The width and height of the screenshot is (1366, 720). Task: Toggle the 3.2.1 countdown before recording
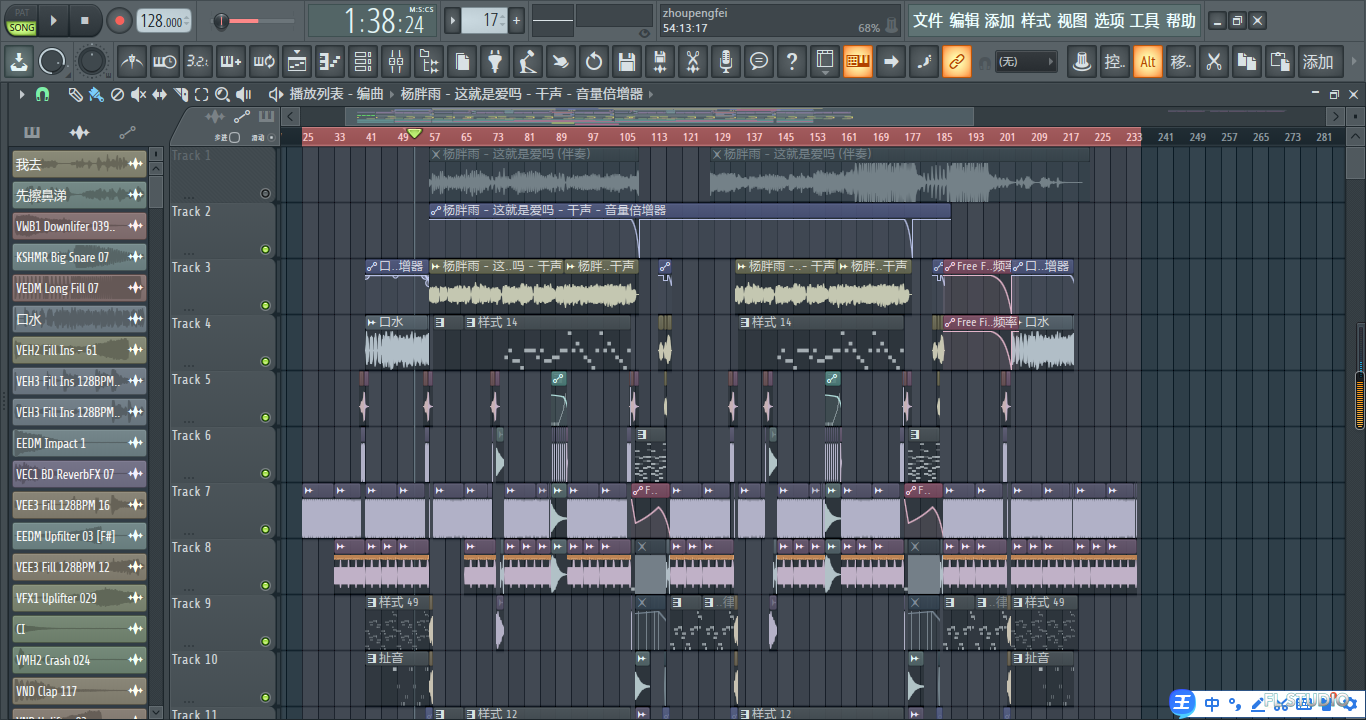198,62
